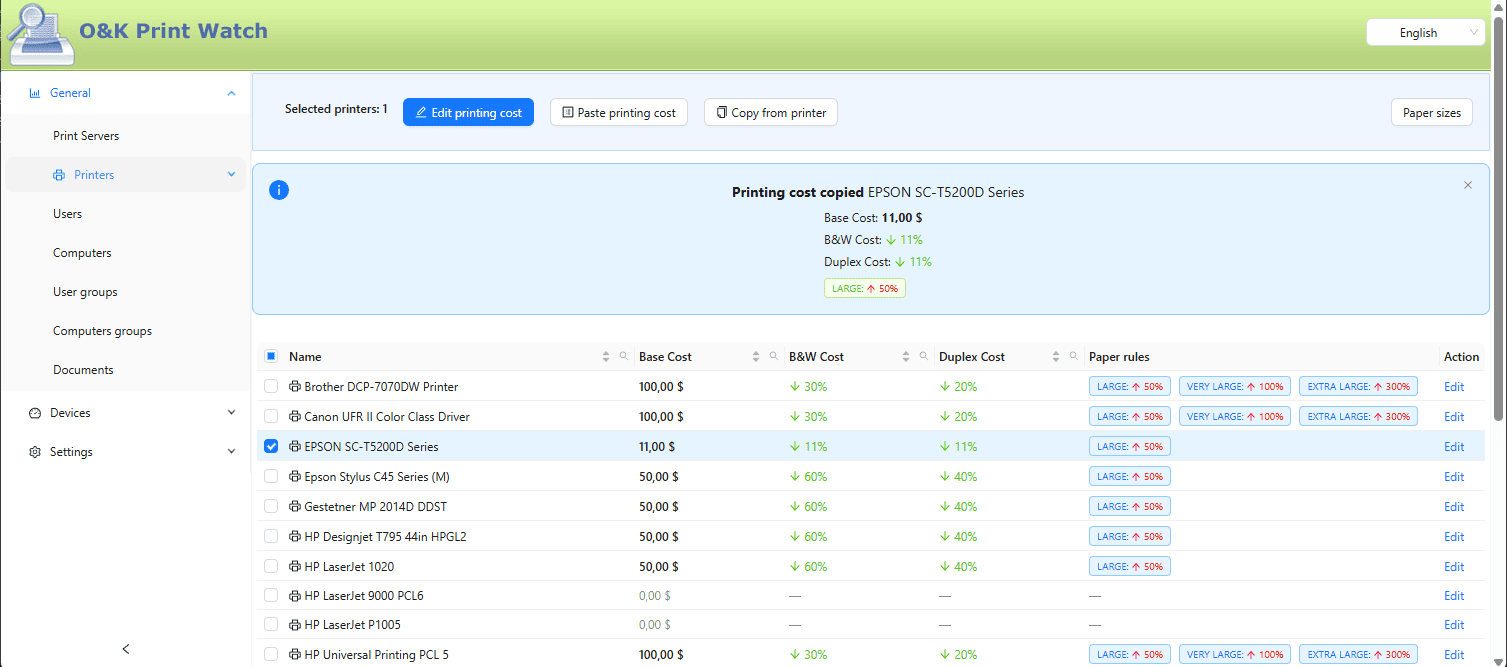
Task: Check the Brother DCP-7070DW Printer checkbox
Action: [271, 386]
